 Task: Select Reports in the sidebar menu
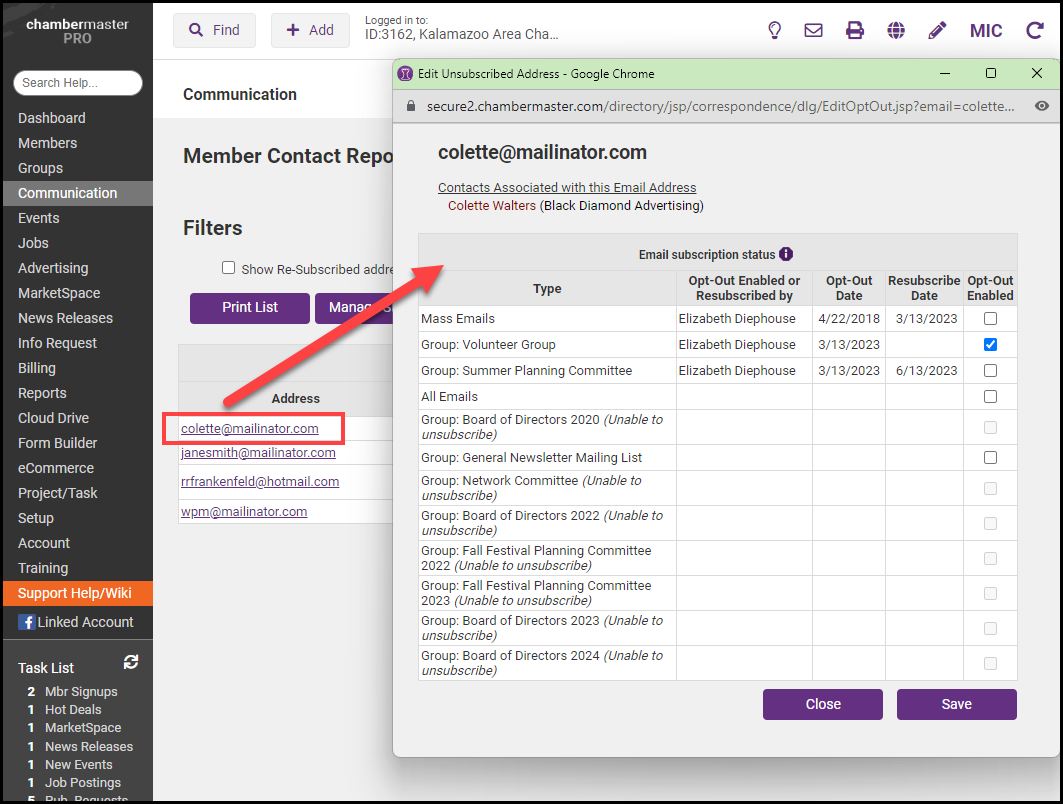[42, 393]
